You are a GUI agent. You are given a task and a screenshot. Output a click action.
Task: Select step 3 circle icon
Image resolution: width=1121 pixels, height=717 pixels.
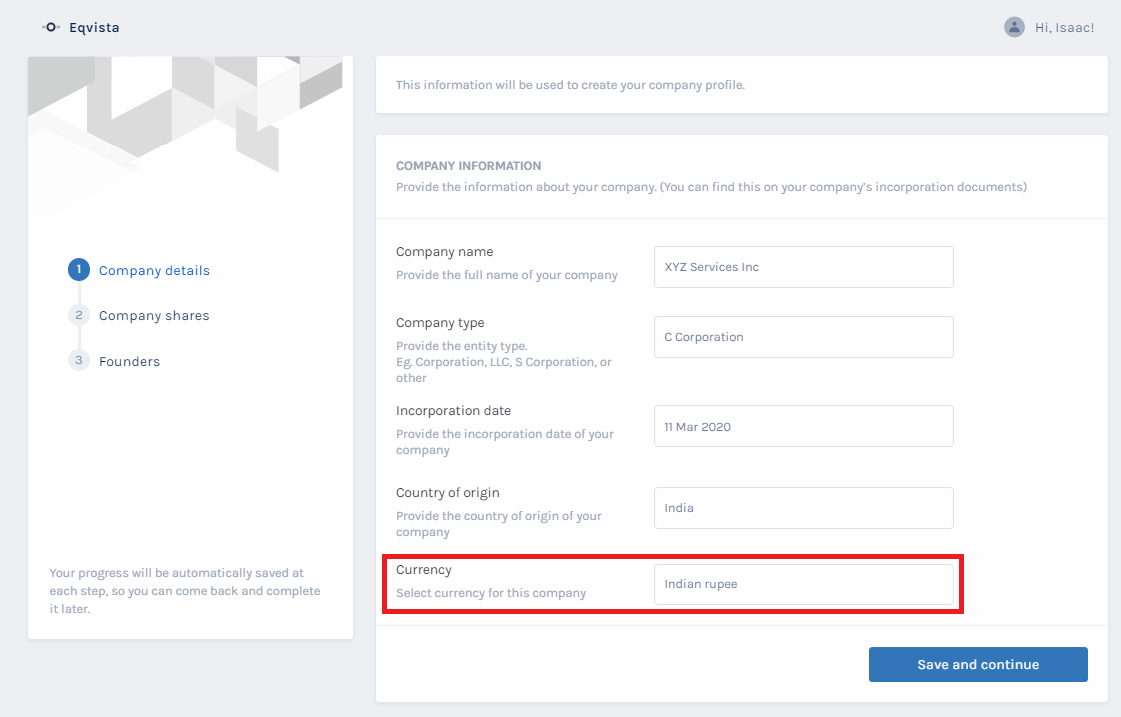[79, 360]
